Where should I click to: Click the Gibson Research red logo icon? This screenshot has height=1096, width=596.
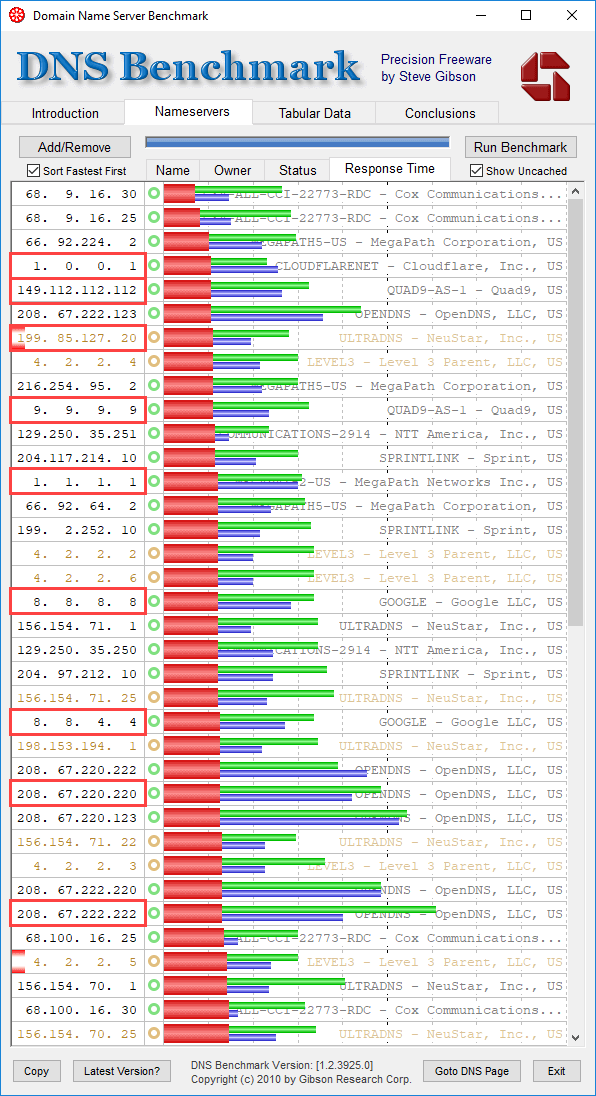545,75
